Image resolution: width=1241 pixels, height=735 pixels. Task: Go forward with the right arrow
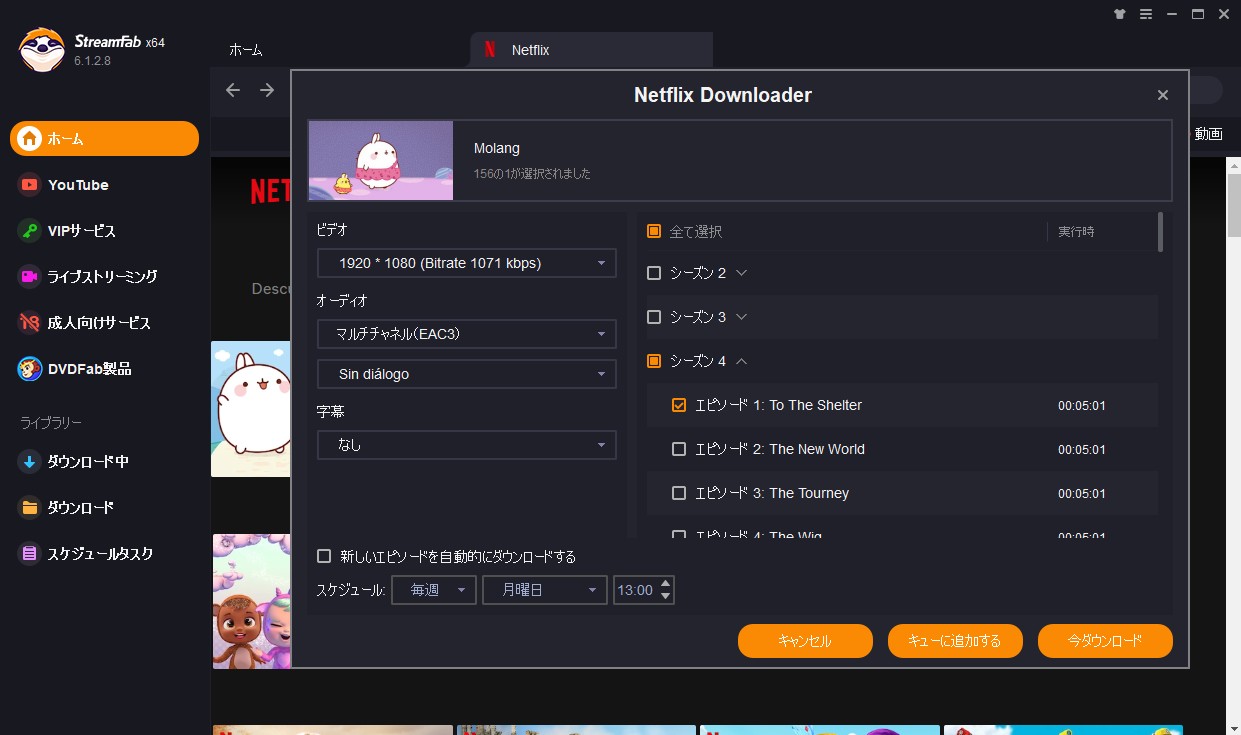click(267, 90)
